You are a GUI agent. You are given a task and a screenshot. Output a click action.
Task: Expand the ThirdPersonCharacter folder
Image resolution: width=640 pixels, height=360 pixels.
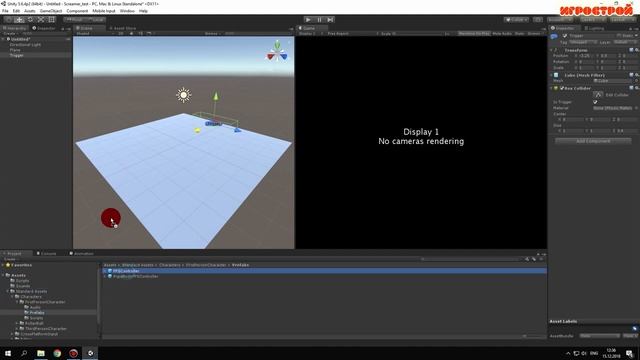click(x=17, y=329)
